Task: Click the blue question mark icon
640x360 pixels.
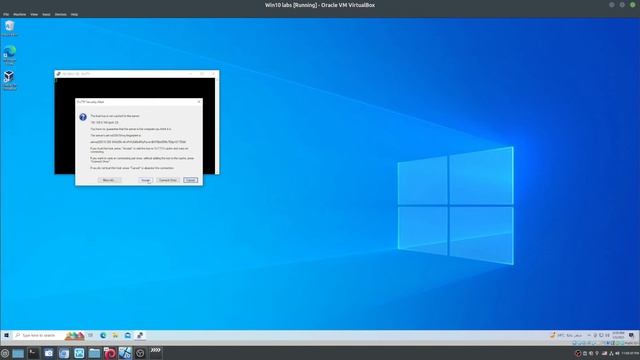Action: [x=83, y=117]
